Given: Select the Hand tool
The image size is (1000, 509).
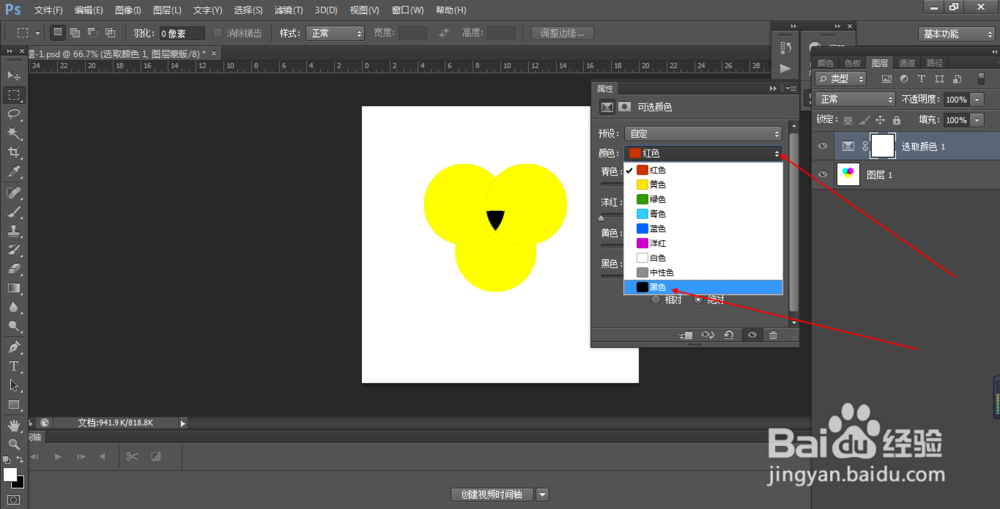Looking at the screenshot, I should [x=13, y=425].
